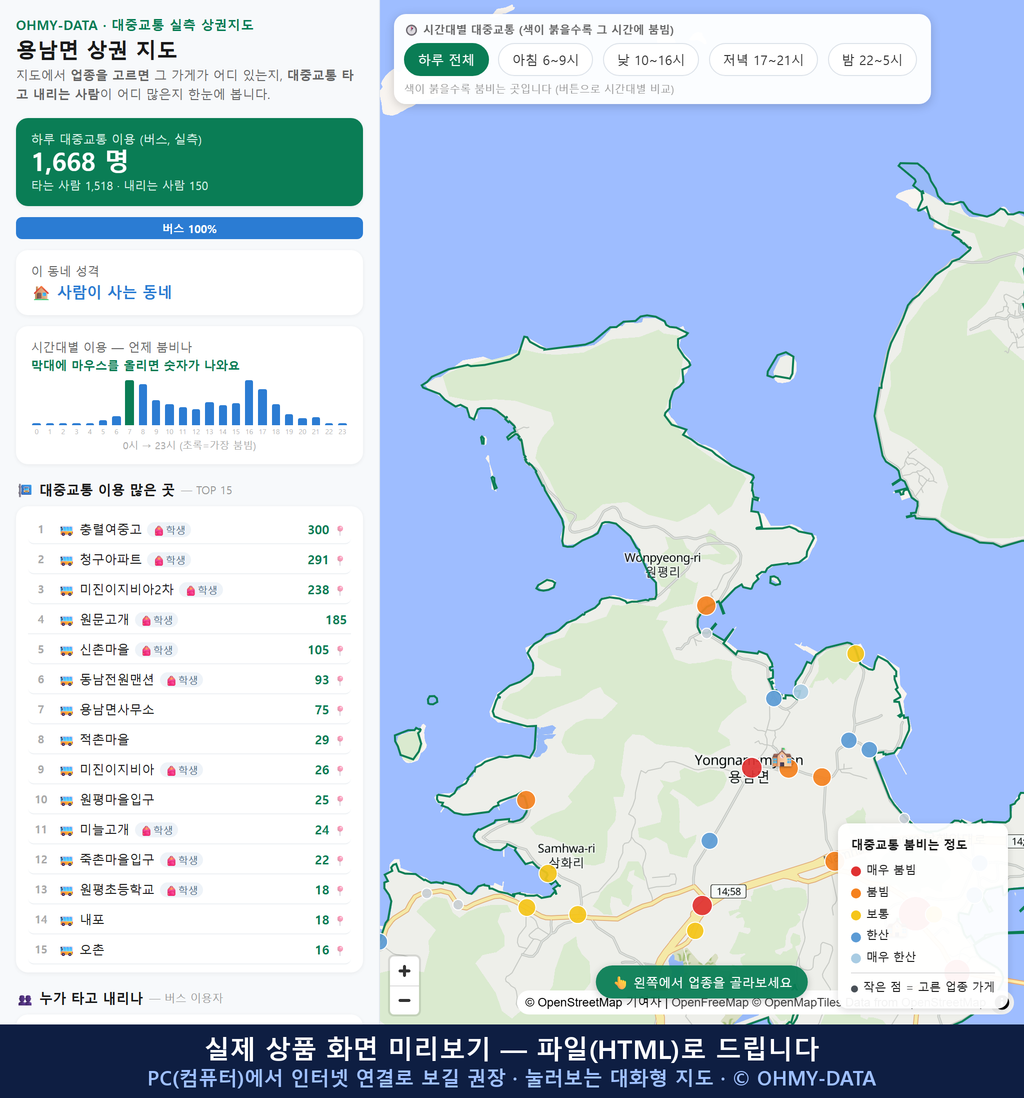The width and height of the screenshot is (1024, 1098).
Task: Select the 하루 전체 time filter
Action: 446,60
